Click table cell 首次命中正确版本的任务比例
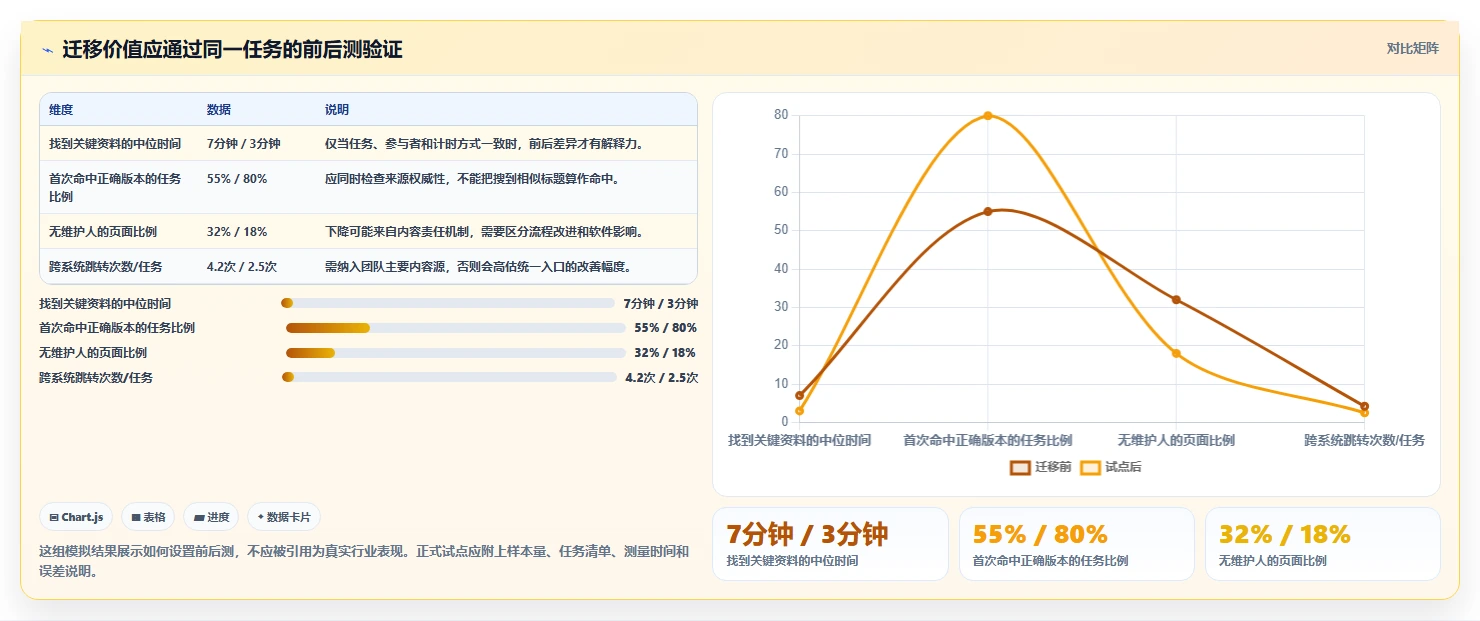 click(115, 187)
